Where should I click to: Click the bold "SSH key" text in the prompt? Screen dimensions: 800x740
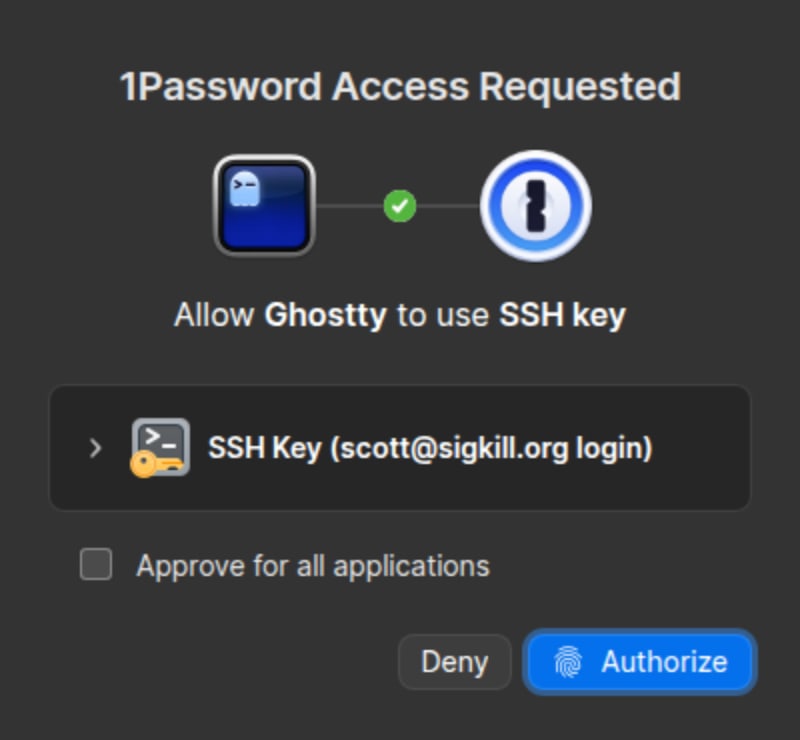point(562,316)
